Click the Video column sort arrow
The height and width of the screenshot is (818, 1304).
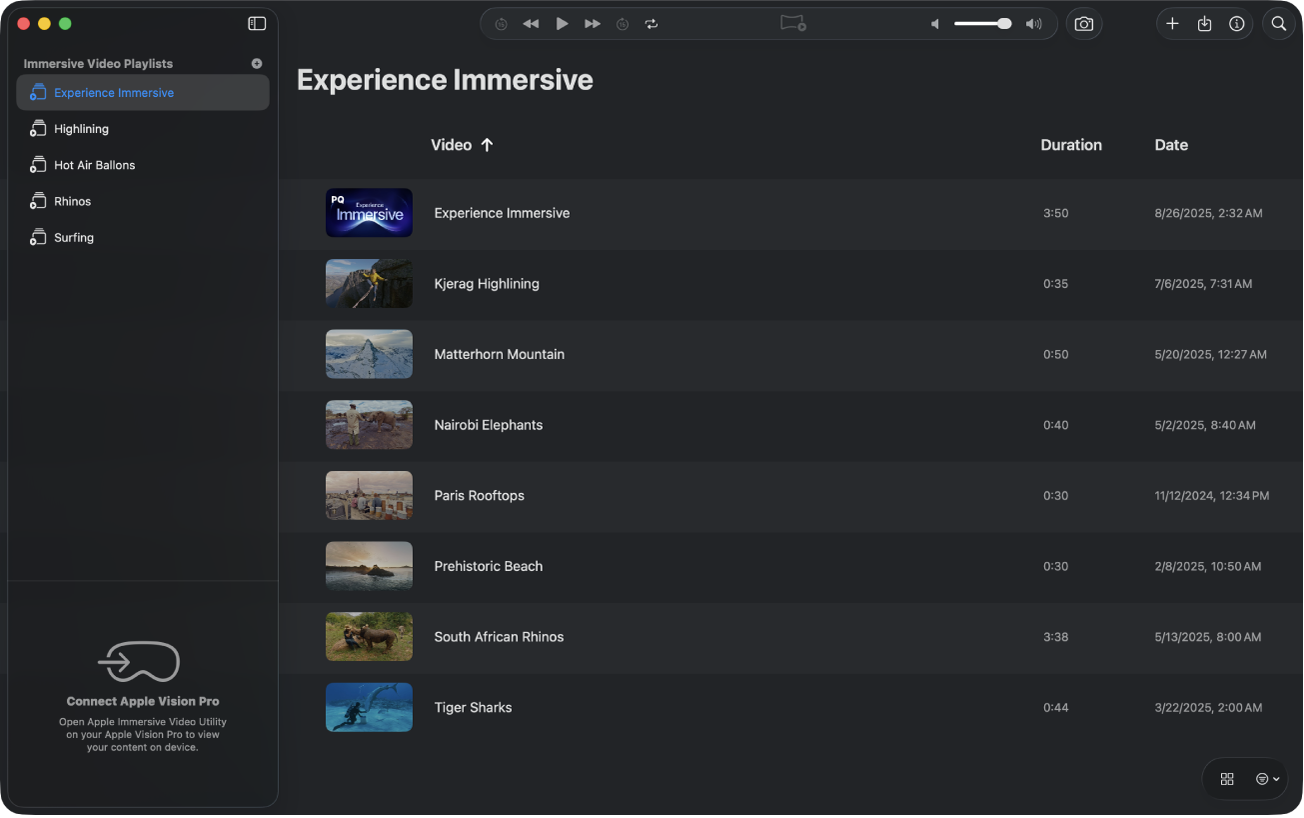pos(488,144)
